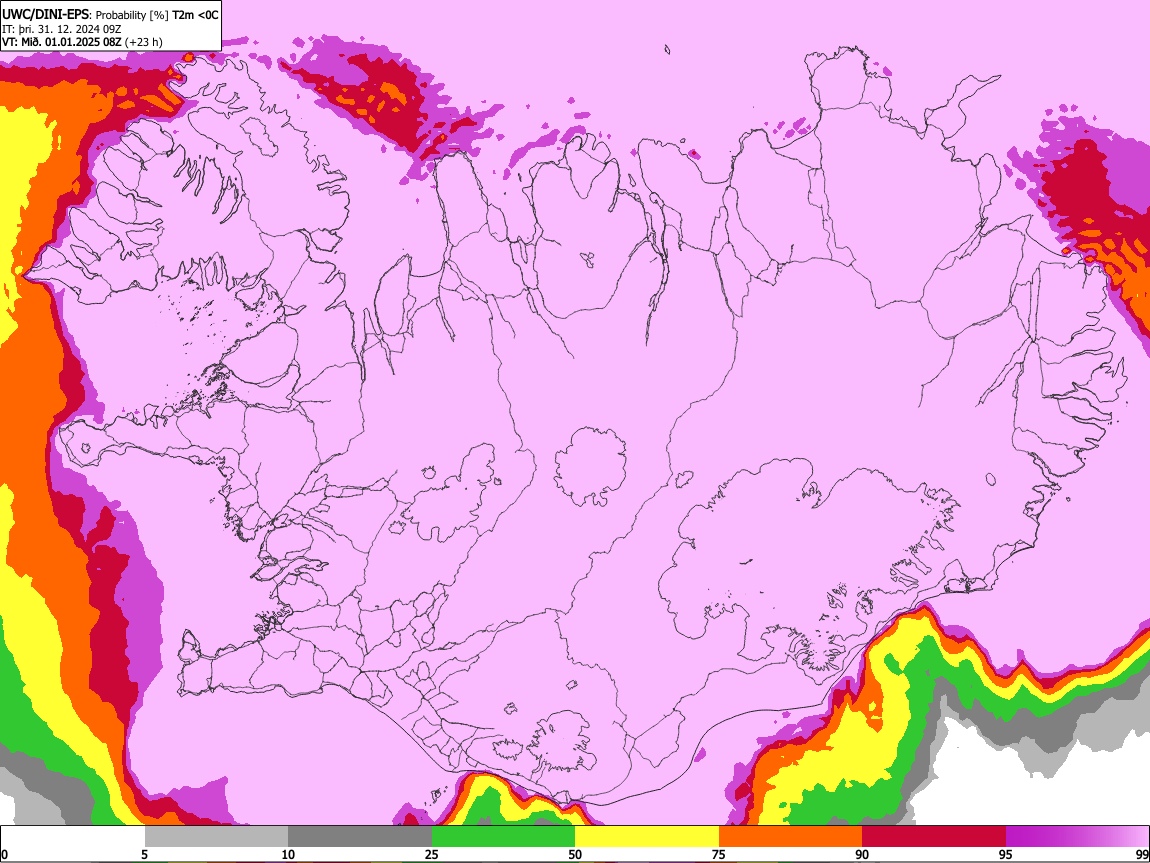1150x863 pixels.
Task: Click the legend label '90'
Action: 862,854
